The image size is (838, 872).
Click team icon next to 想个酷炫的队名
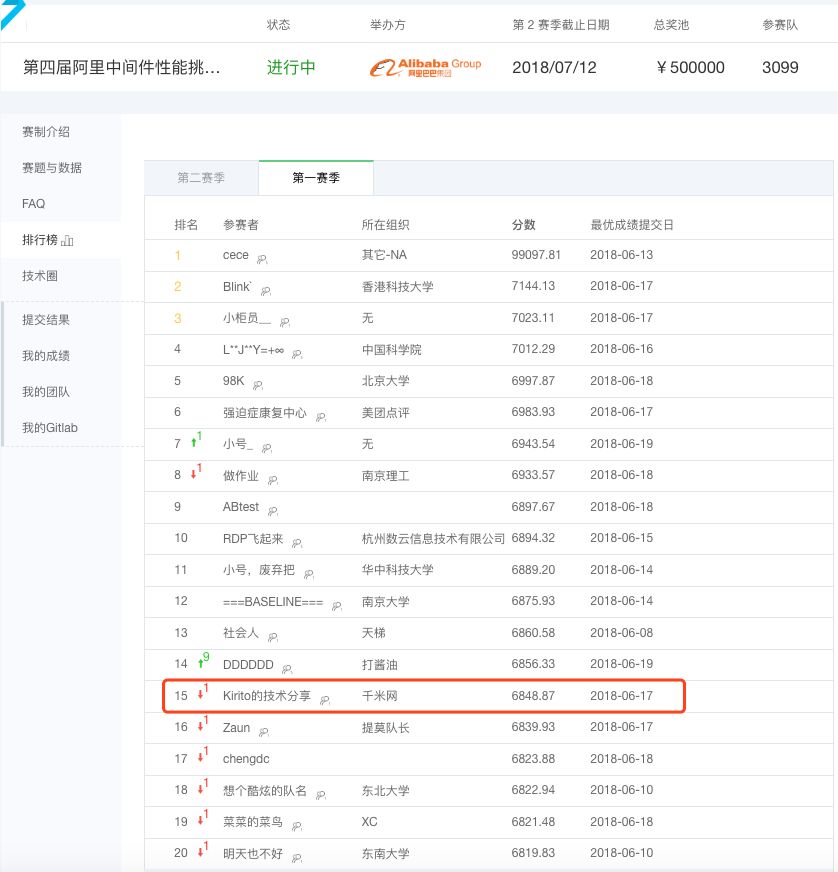[321, 795]
